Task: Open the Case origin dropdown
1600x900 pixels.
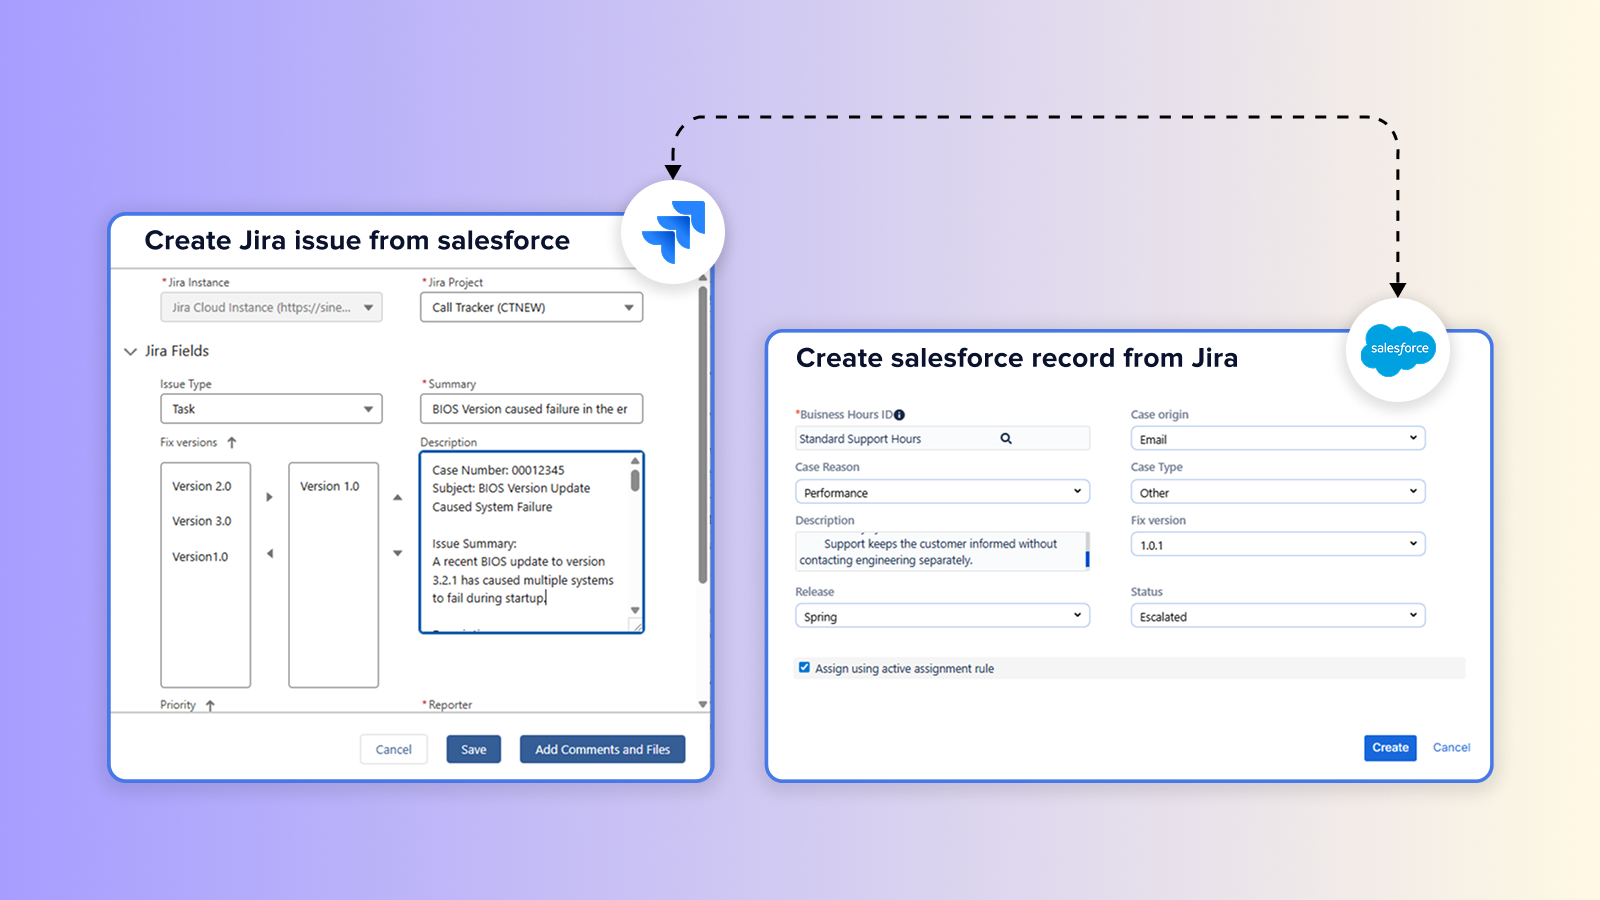Action: click(1278, 439)
